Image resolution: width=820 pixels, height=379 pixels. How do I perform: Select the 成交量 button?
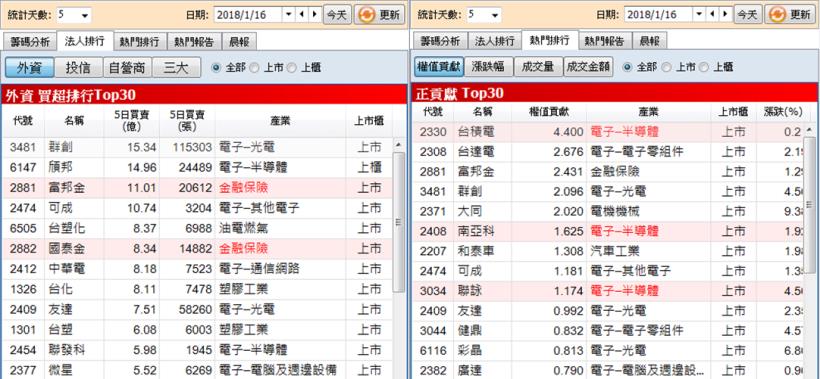pyautogui.click(x=538, y=67)
